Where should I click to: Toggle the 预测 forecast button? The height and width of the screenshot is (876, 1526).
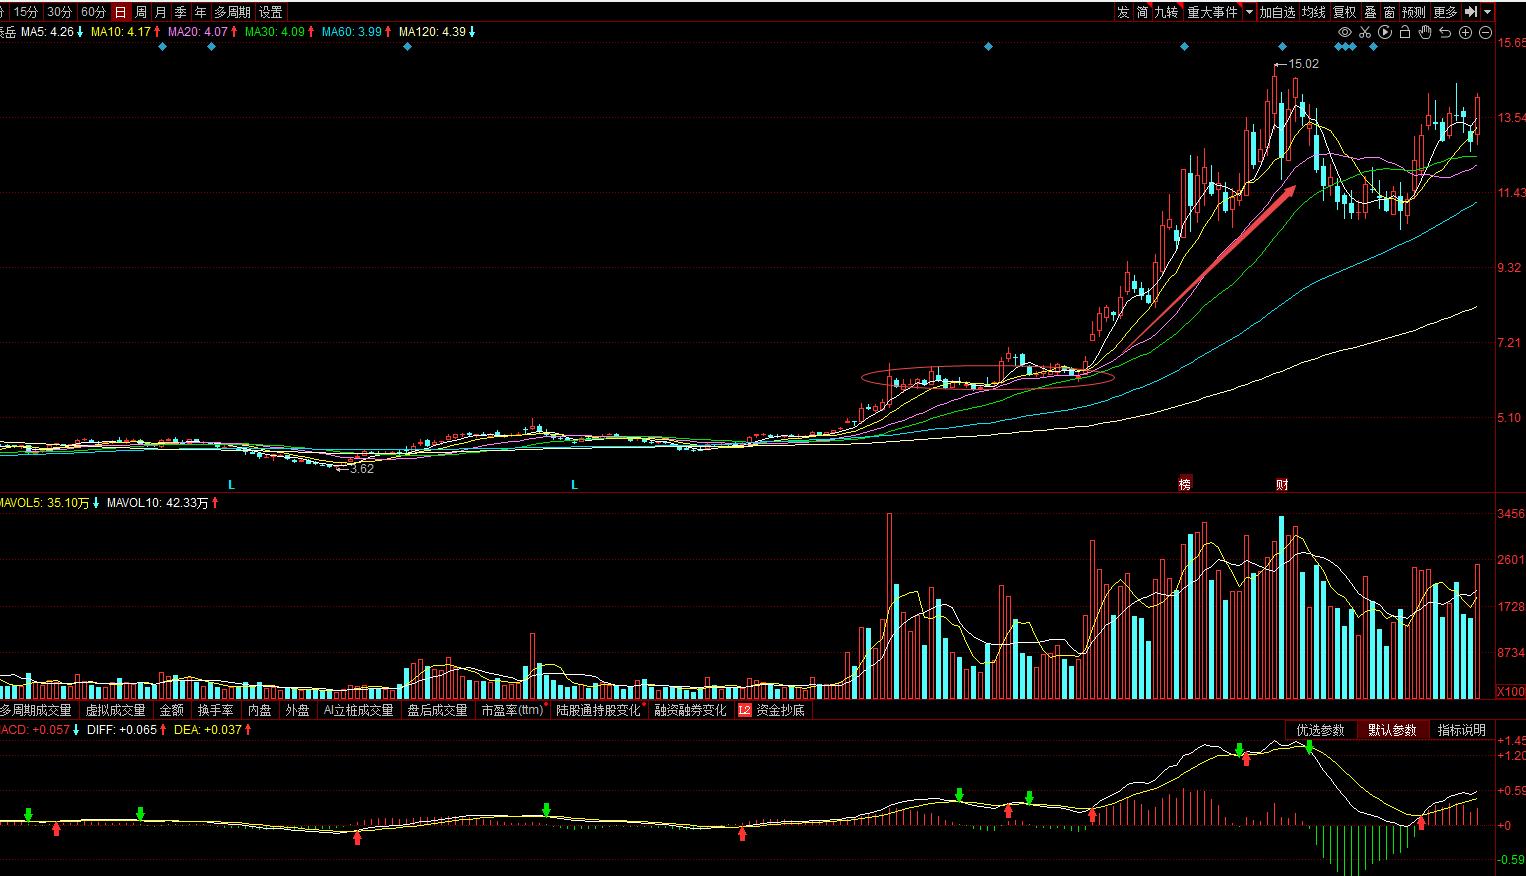click(x=1414, y=12)
